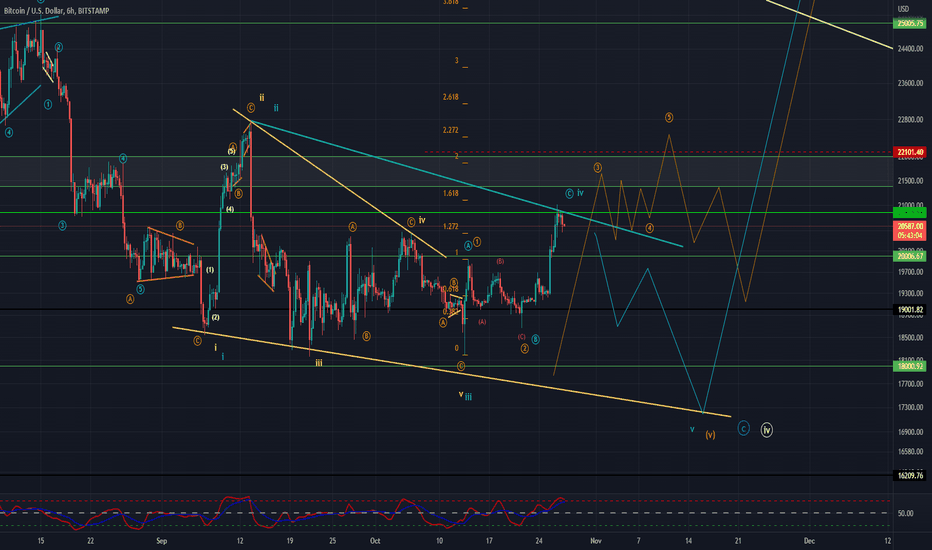Select the teal descending trendline
Viewport: 932px width, 550px height.
pyautogui.click(x=467, y=184)
